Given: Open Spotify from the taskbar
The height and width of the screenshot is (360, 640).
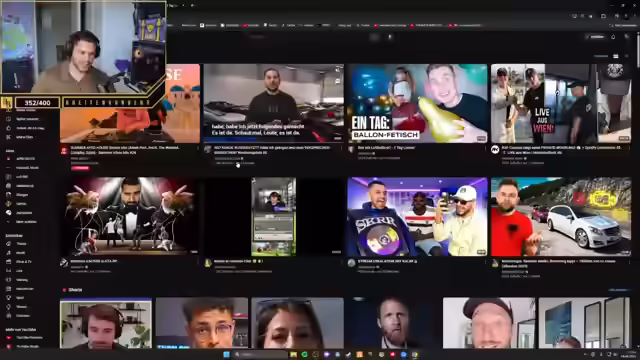Looking at the screenshot, I should pos(304,354).
